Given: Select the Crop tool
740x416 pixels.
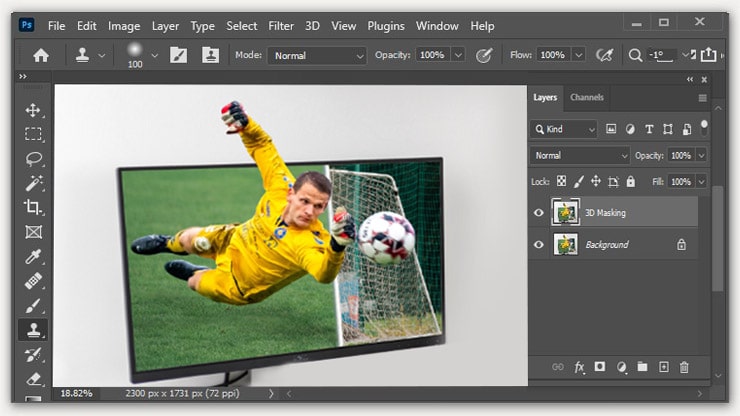Looking at the screenshot, I should pyautogui.click(x=33, y=207).
